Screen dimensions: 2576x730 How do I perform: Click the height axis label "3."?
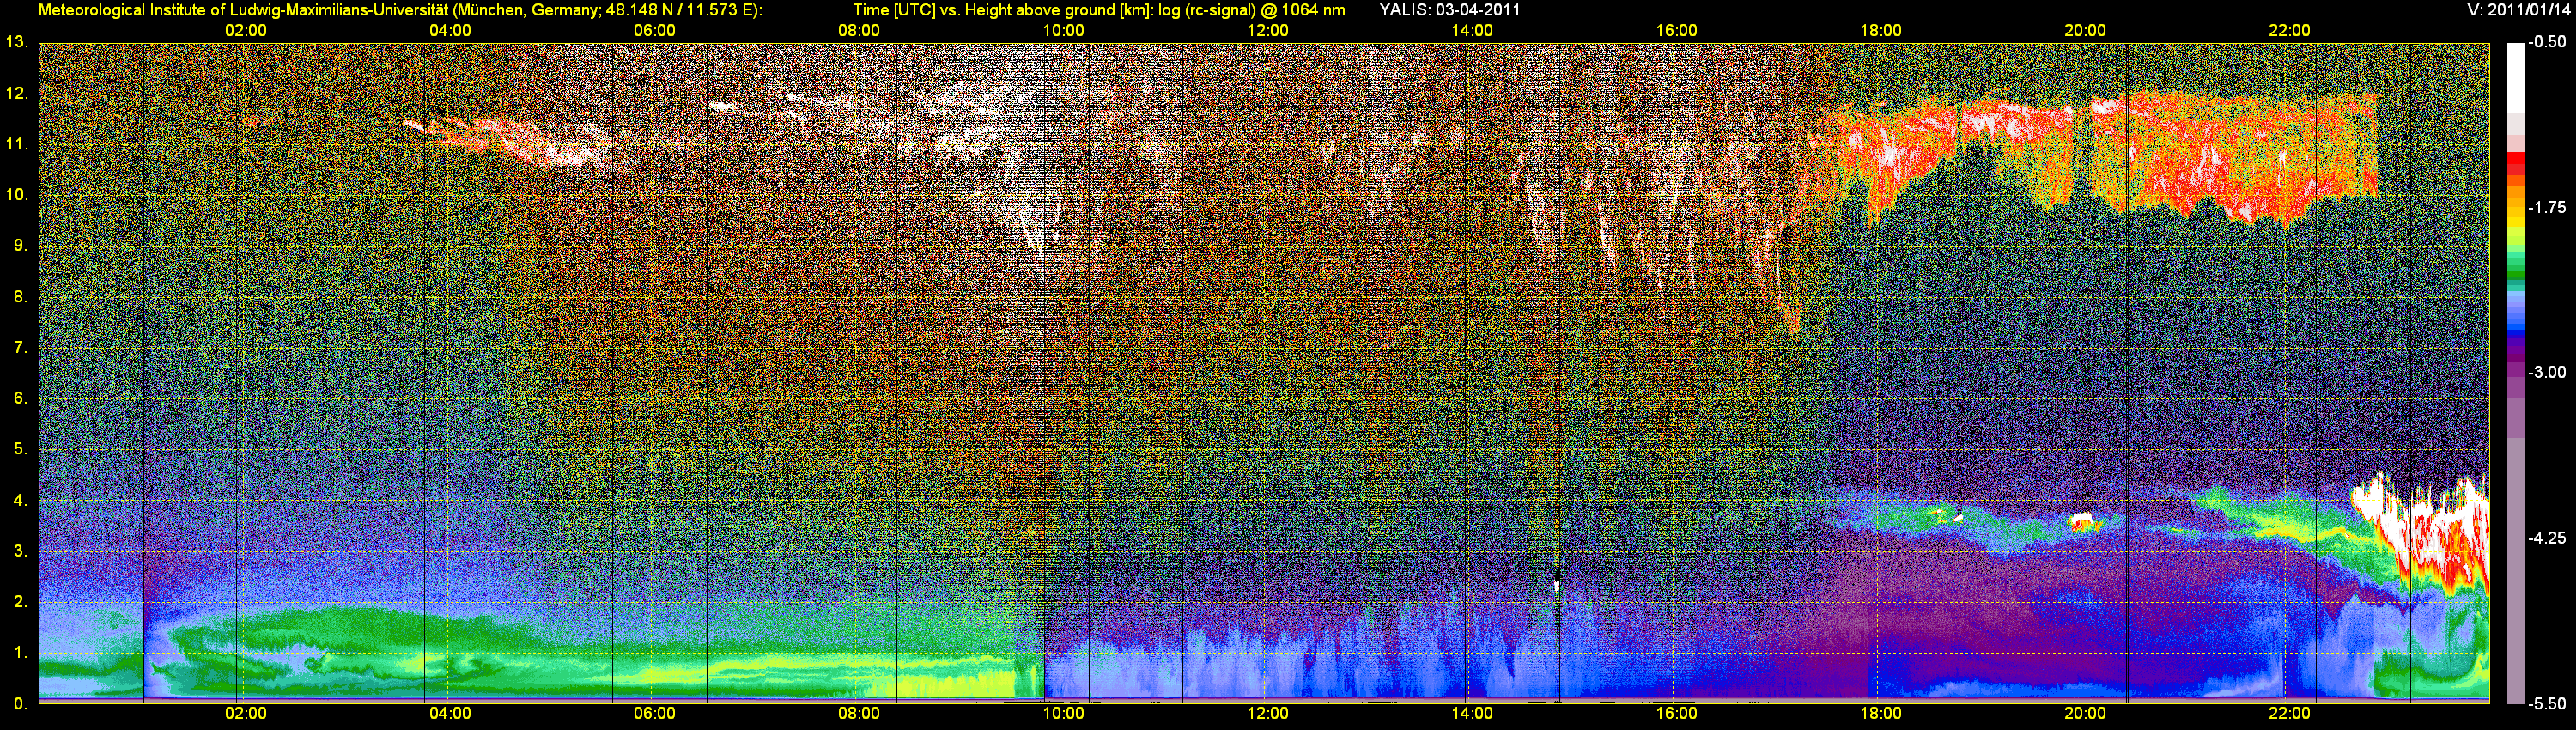pyautogui.click(x=20, y=551)
